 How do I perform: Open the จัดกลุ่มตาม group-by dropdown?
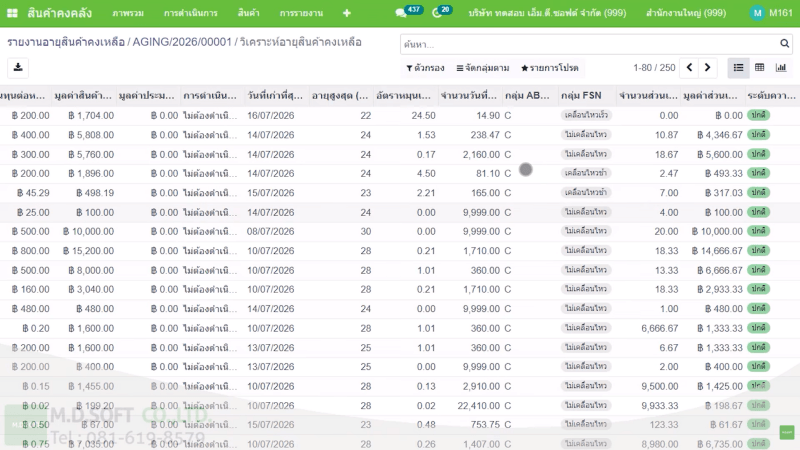tap(483, 68)
